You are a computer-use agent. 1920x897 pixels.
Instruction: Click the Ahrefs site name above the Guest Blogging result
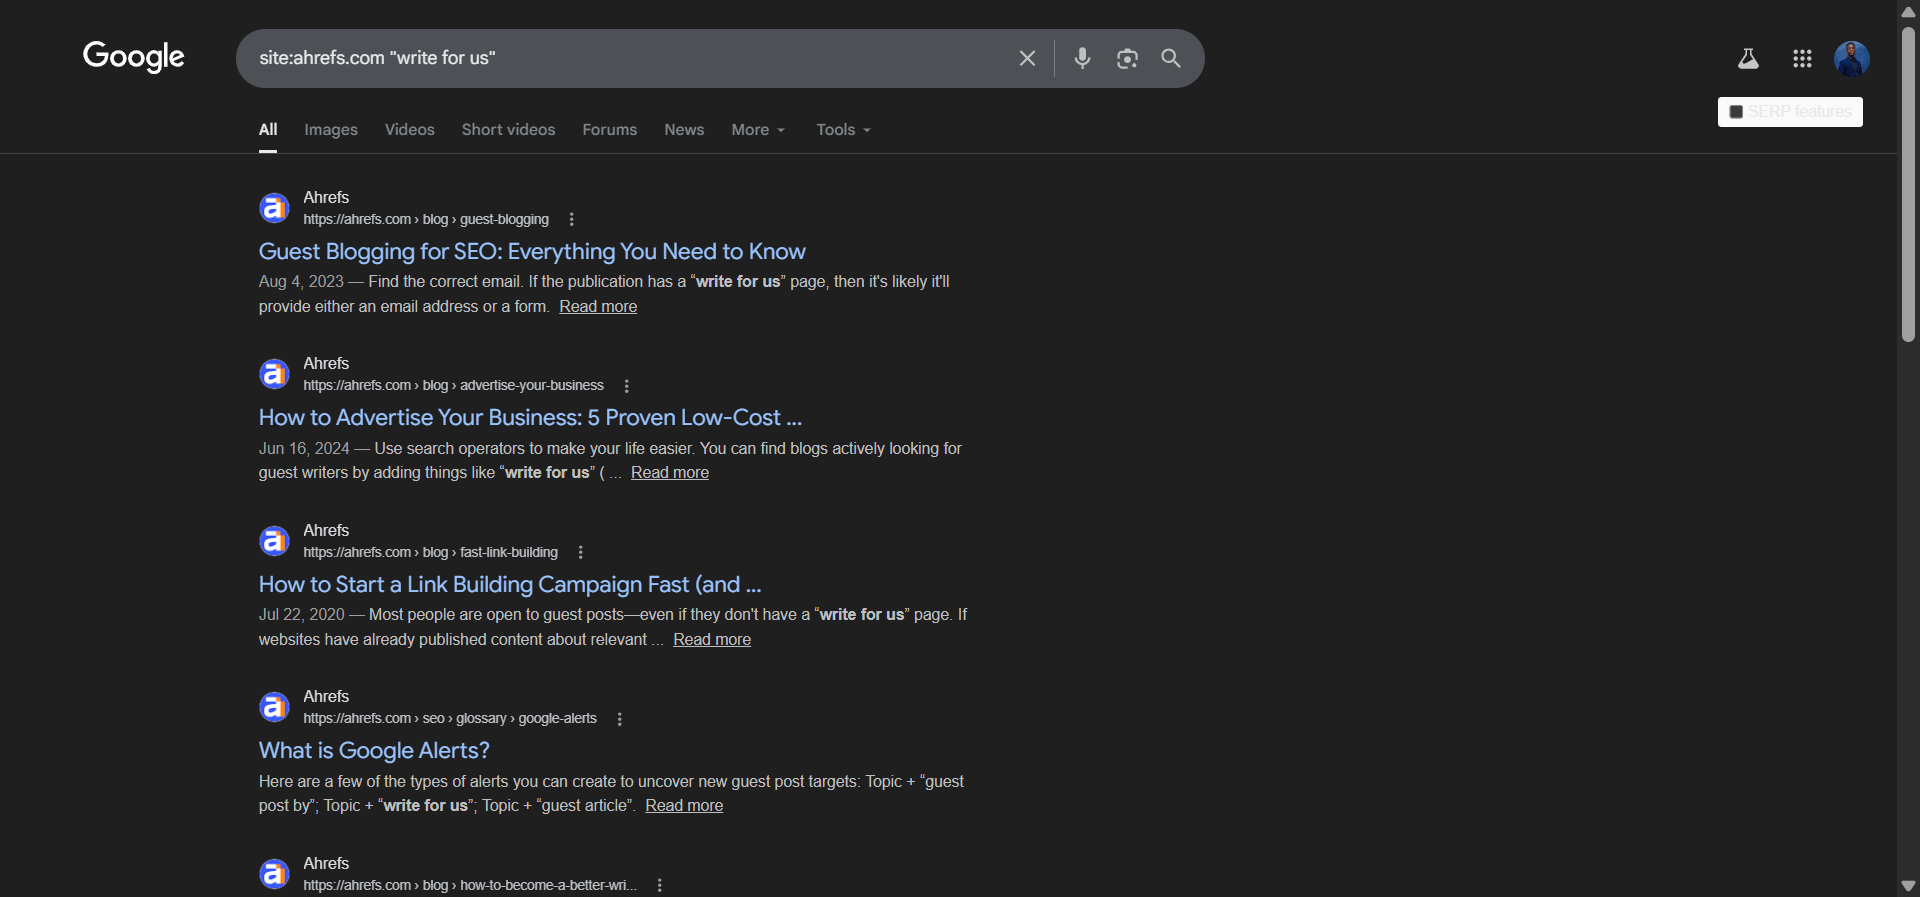pos(326,198)
